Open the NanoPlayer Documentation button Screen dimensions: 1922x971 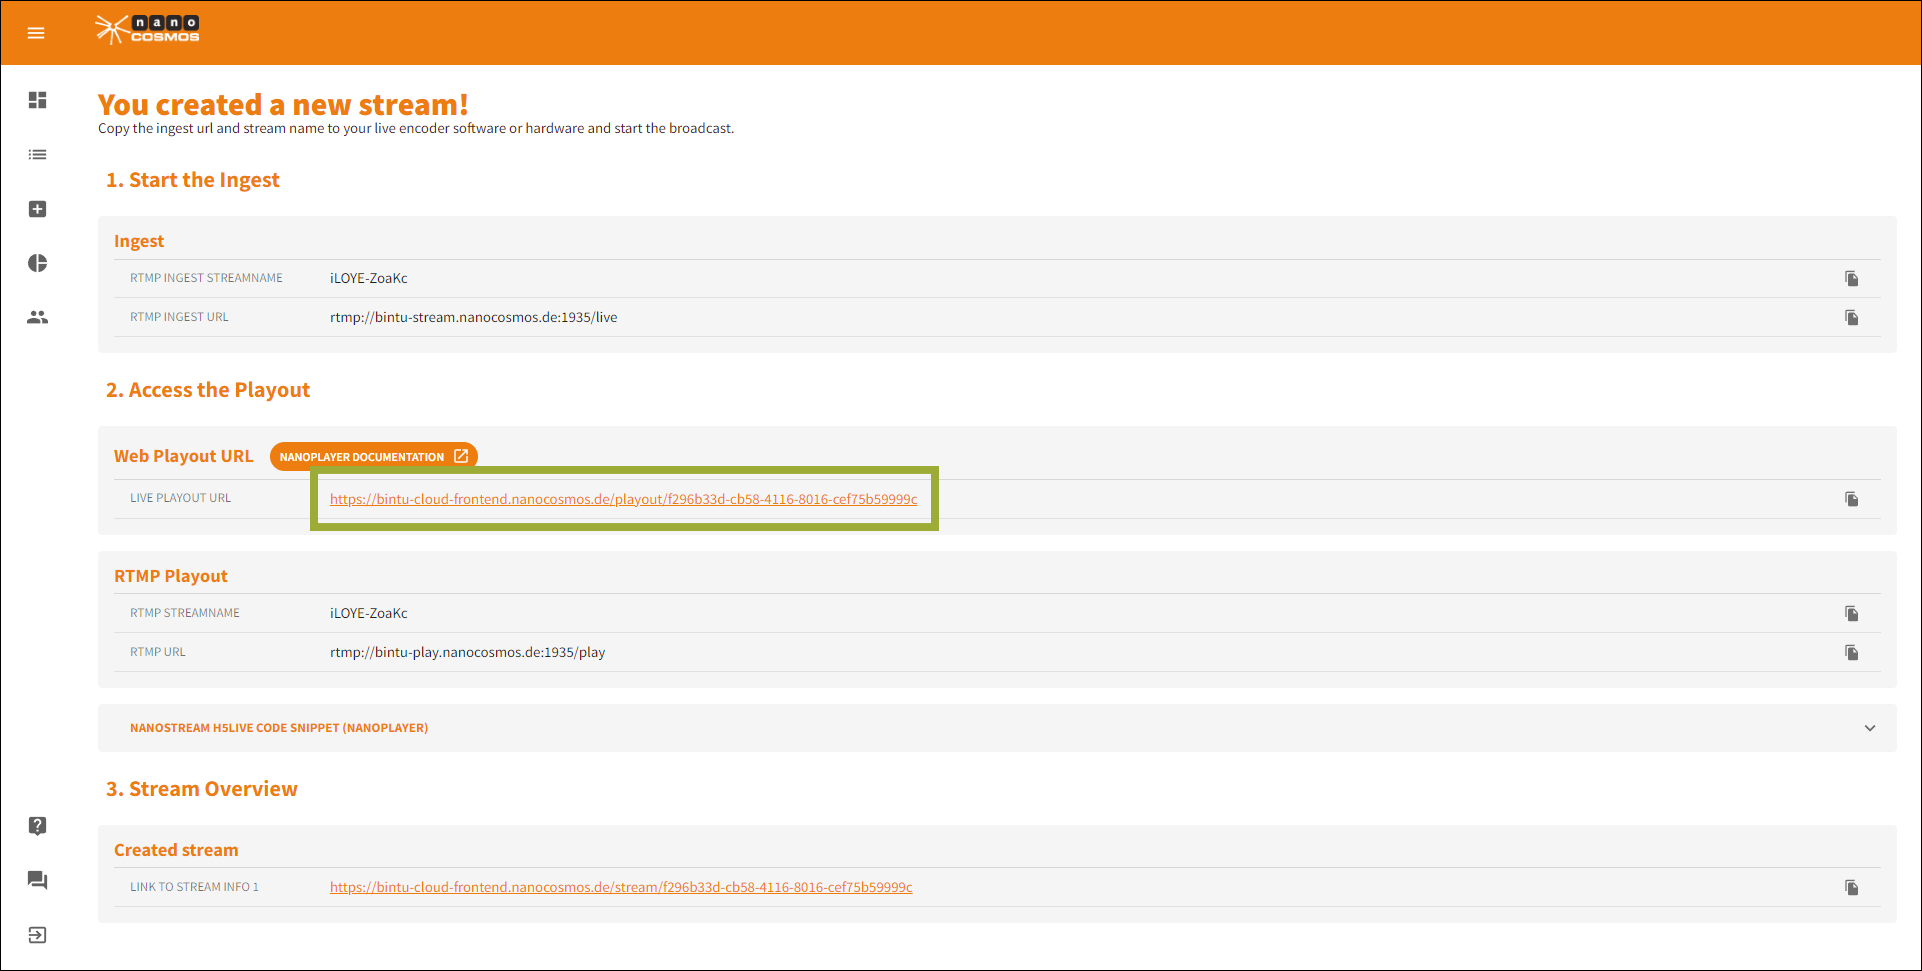373,457
